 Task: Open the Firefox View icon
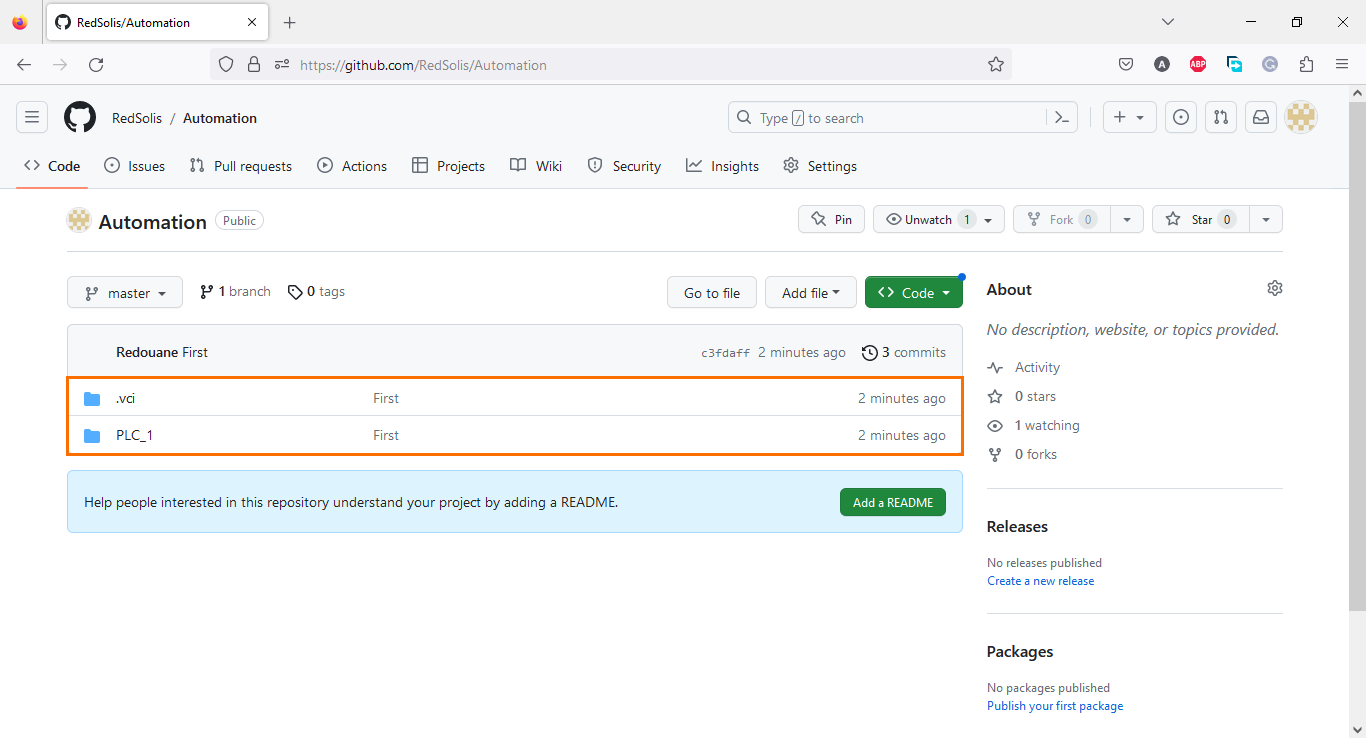pos(20,22)
